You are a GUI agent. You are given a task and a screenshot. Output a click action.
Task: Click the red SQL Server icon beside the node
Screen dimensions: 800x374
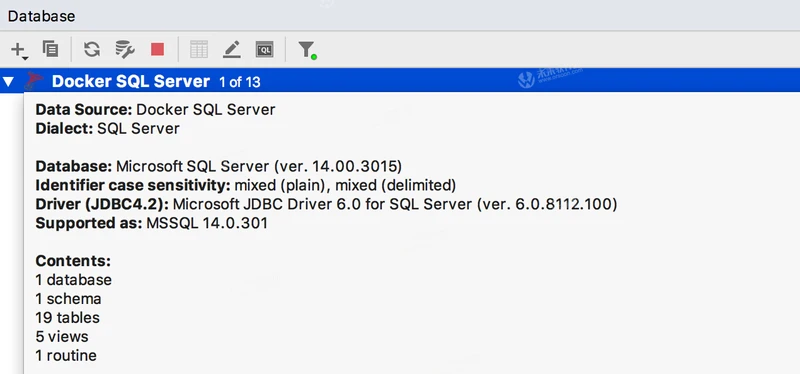[x=34, y=80]
